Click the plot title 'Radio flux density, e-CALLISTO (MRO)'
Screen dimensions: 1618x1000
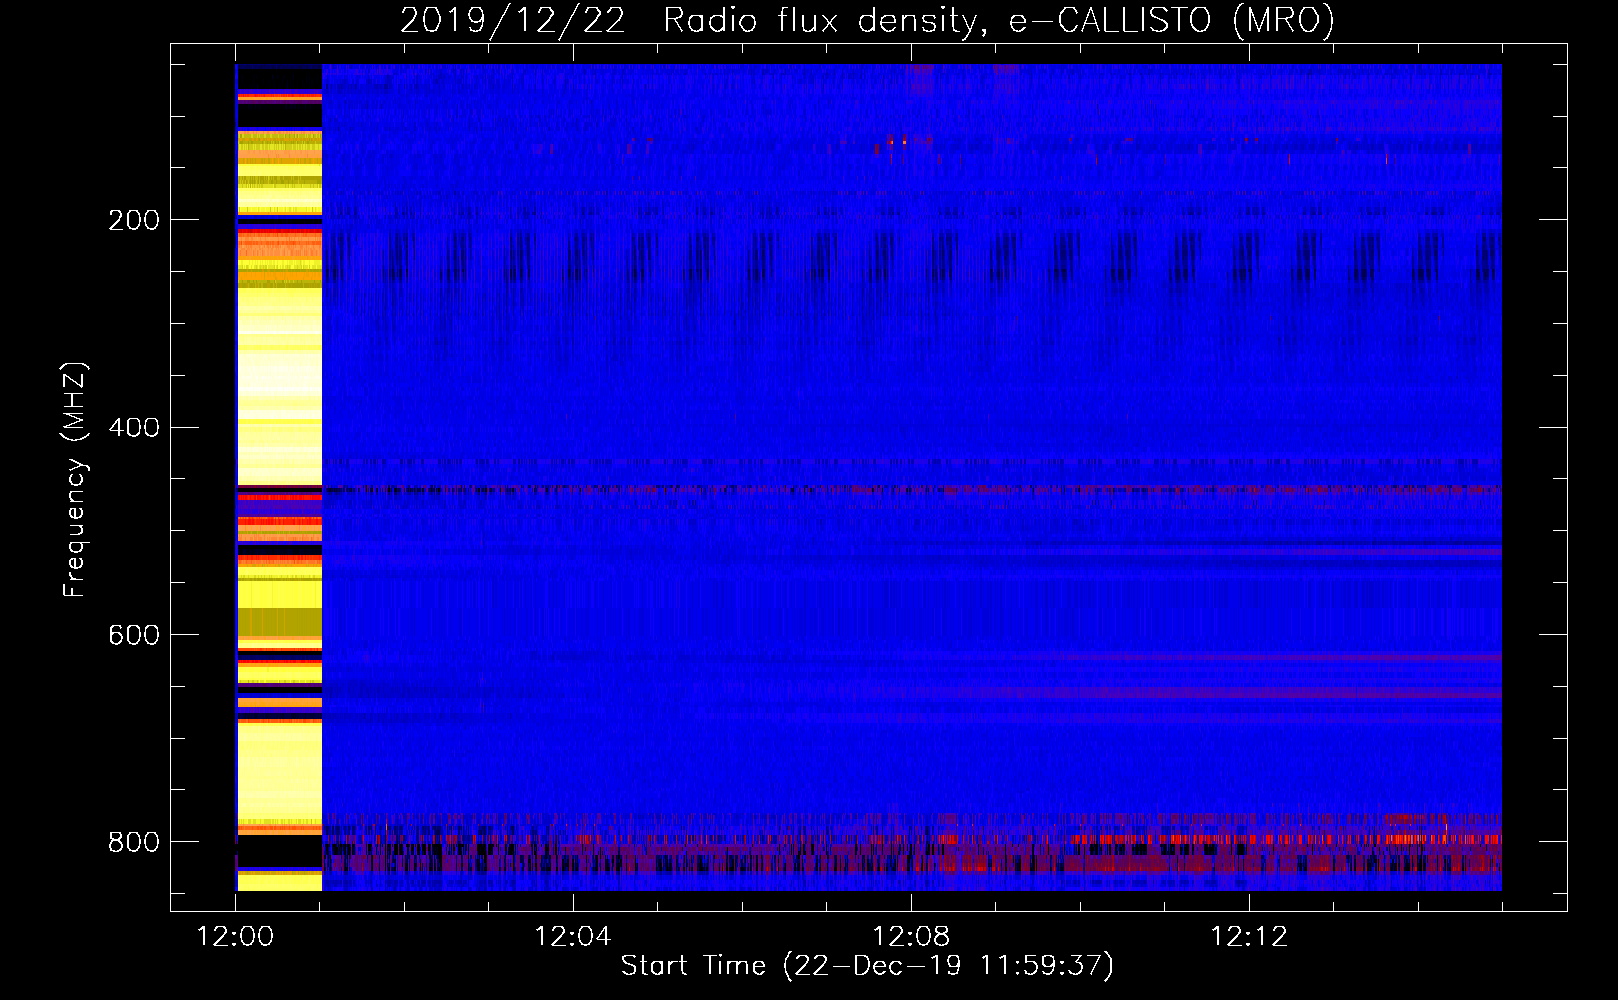[x=999, y=21]
